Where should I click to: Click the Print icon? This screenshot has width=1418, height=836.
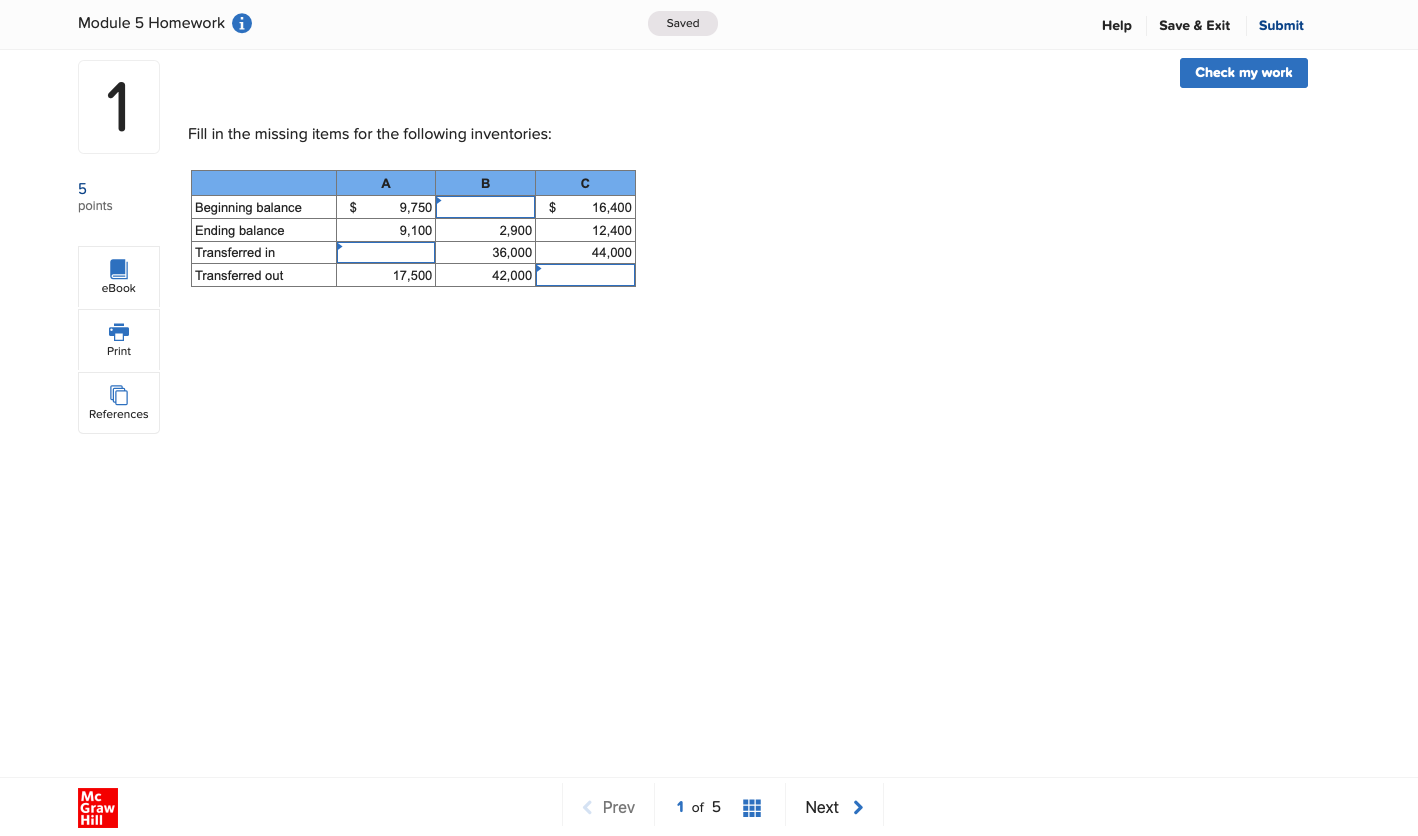click(118, 339)
